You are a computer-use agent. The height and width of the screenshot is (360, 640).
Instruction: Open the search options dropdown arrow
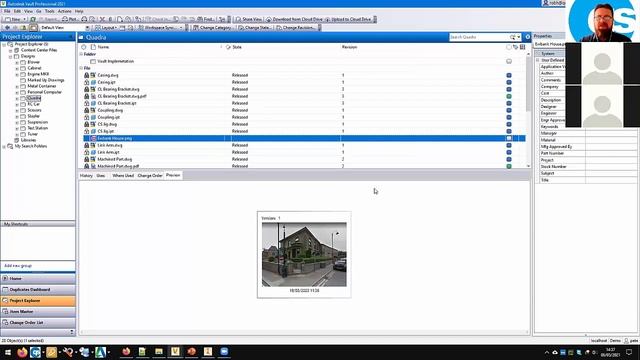519,37
